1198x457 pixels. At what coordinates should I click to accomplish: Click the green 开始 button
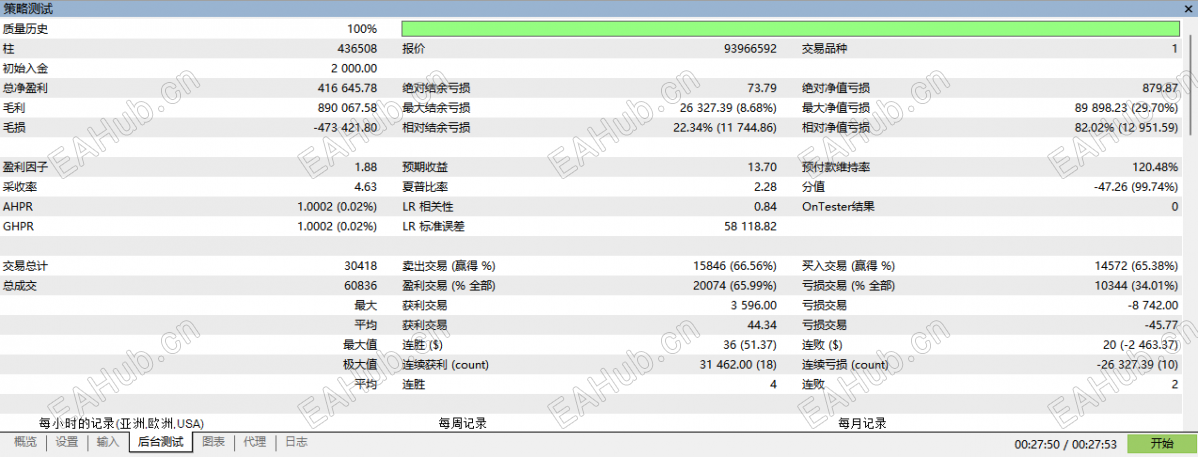pos(1161,444)
